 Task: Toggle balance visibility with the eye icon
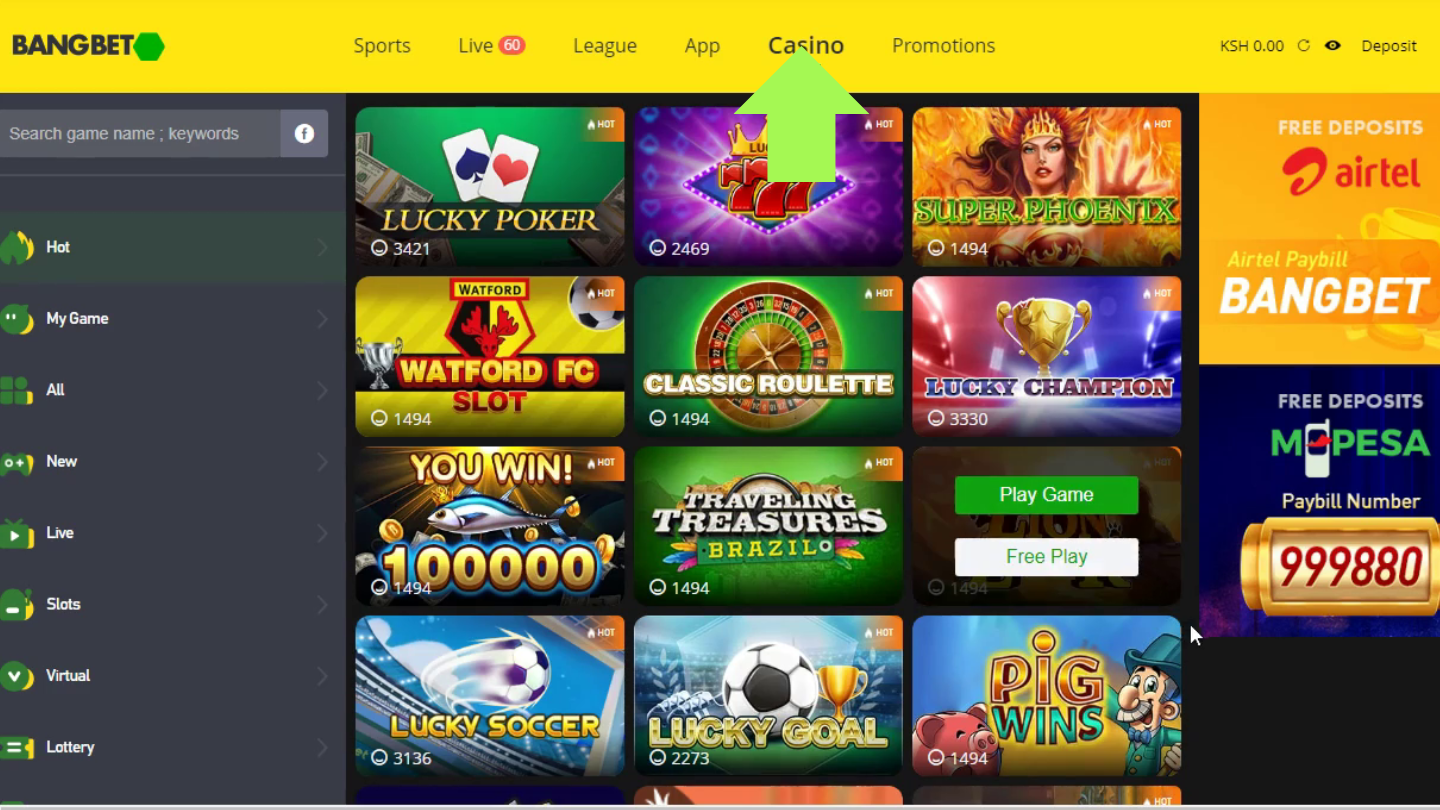(1332, 45)
